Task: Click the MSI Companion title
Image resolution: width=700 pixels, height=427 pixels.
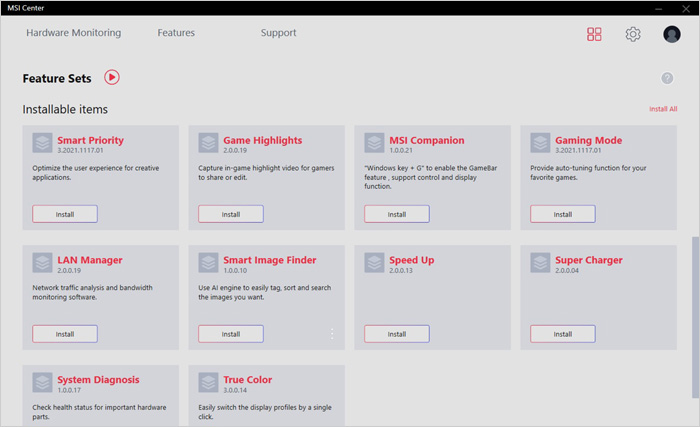Action: point(426,140)
